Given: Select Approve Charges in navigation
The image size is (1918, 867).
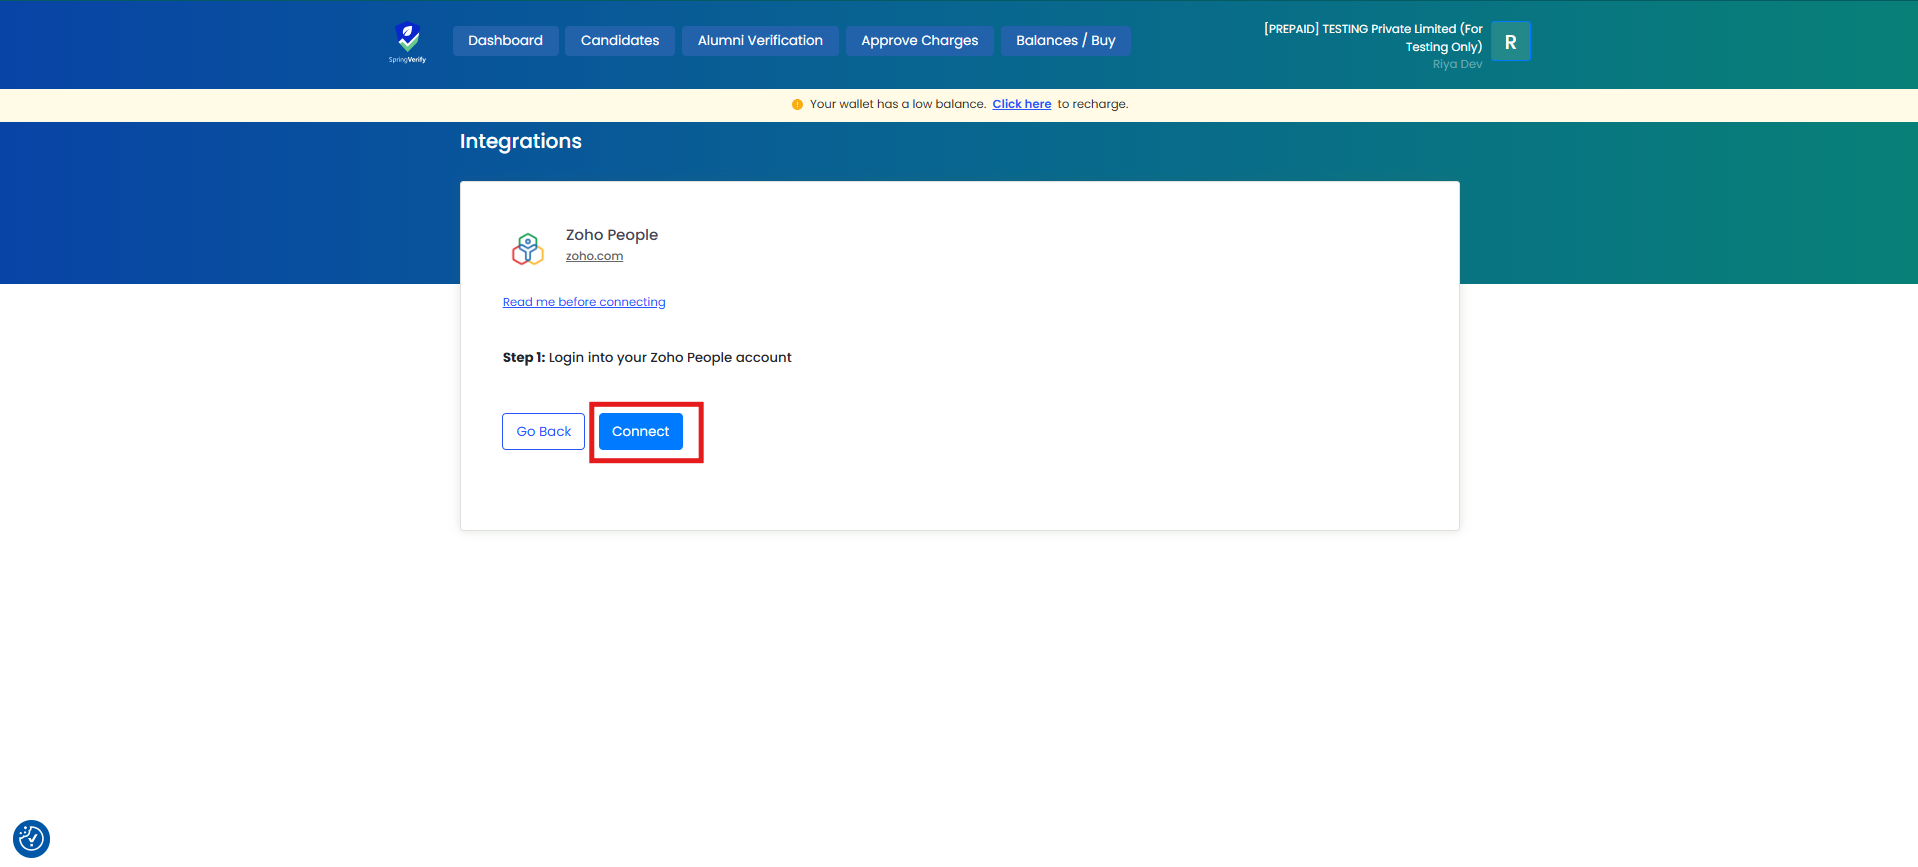Looking at the screenshot, I should click(920, 41).
